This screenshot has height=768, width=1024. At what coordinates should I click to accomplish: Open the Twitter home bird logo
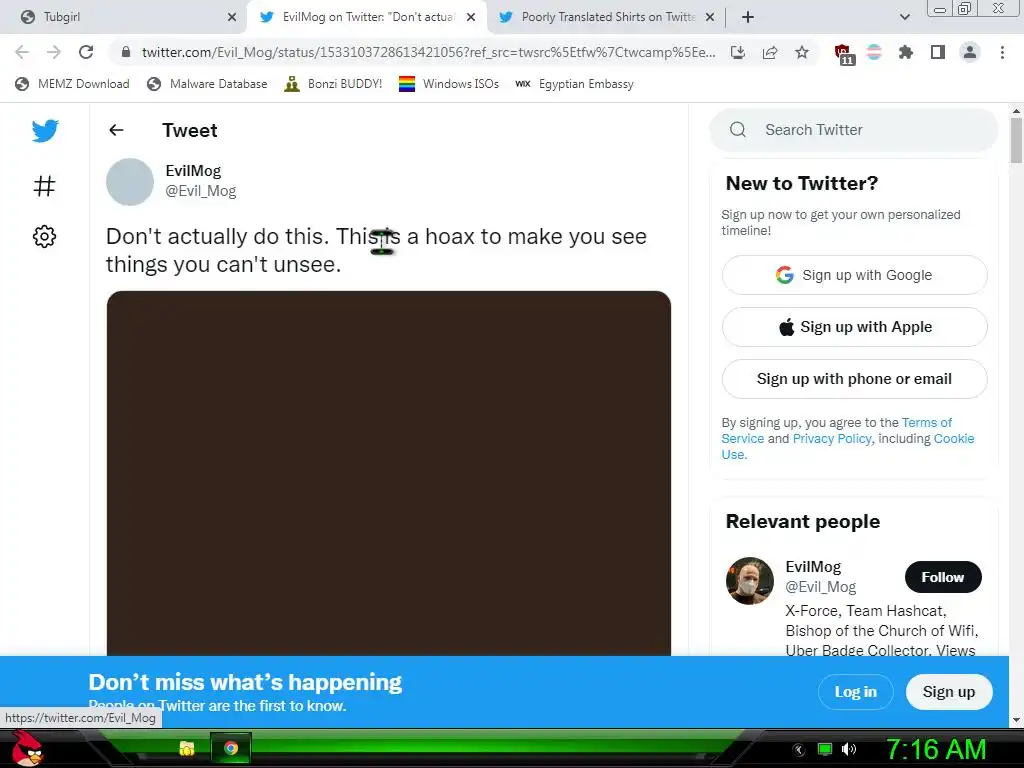(x=45, y=131)
